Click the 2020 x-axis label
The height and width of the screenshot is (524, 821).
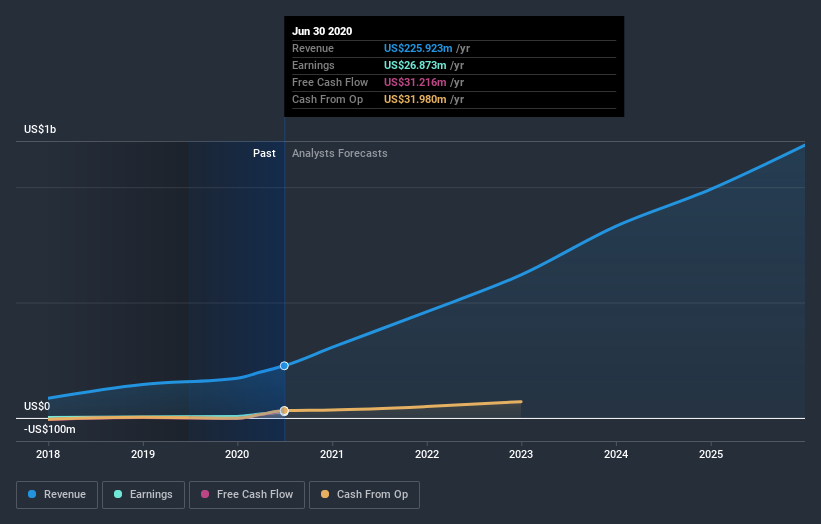(x=237, y=454)
